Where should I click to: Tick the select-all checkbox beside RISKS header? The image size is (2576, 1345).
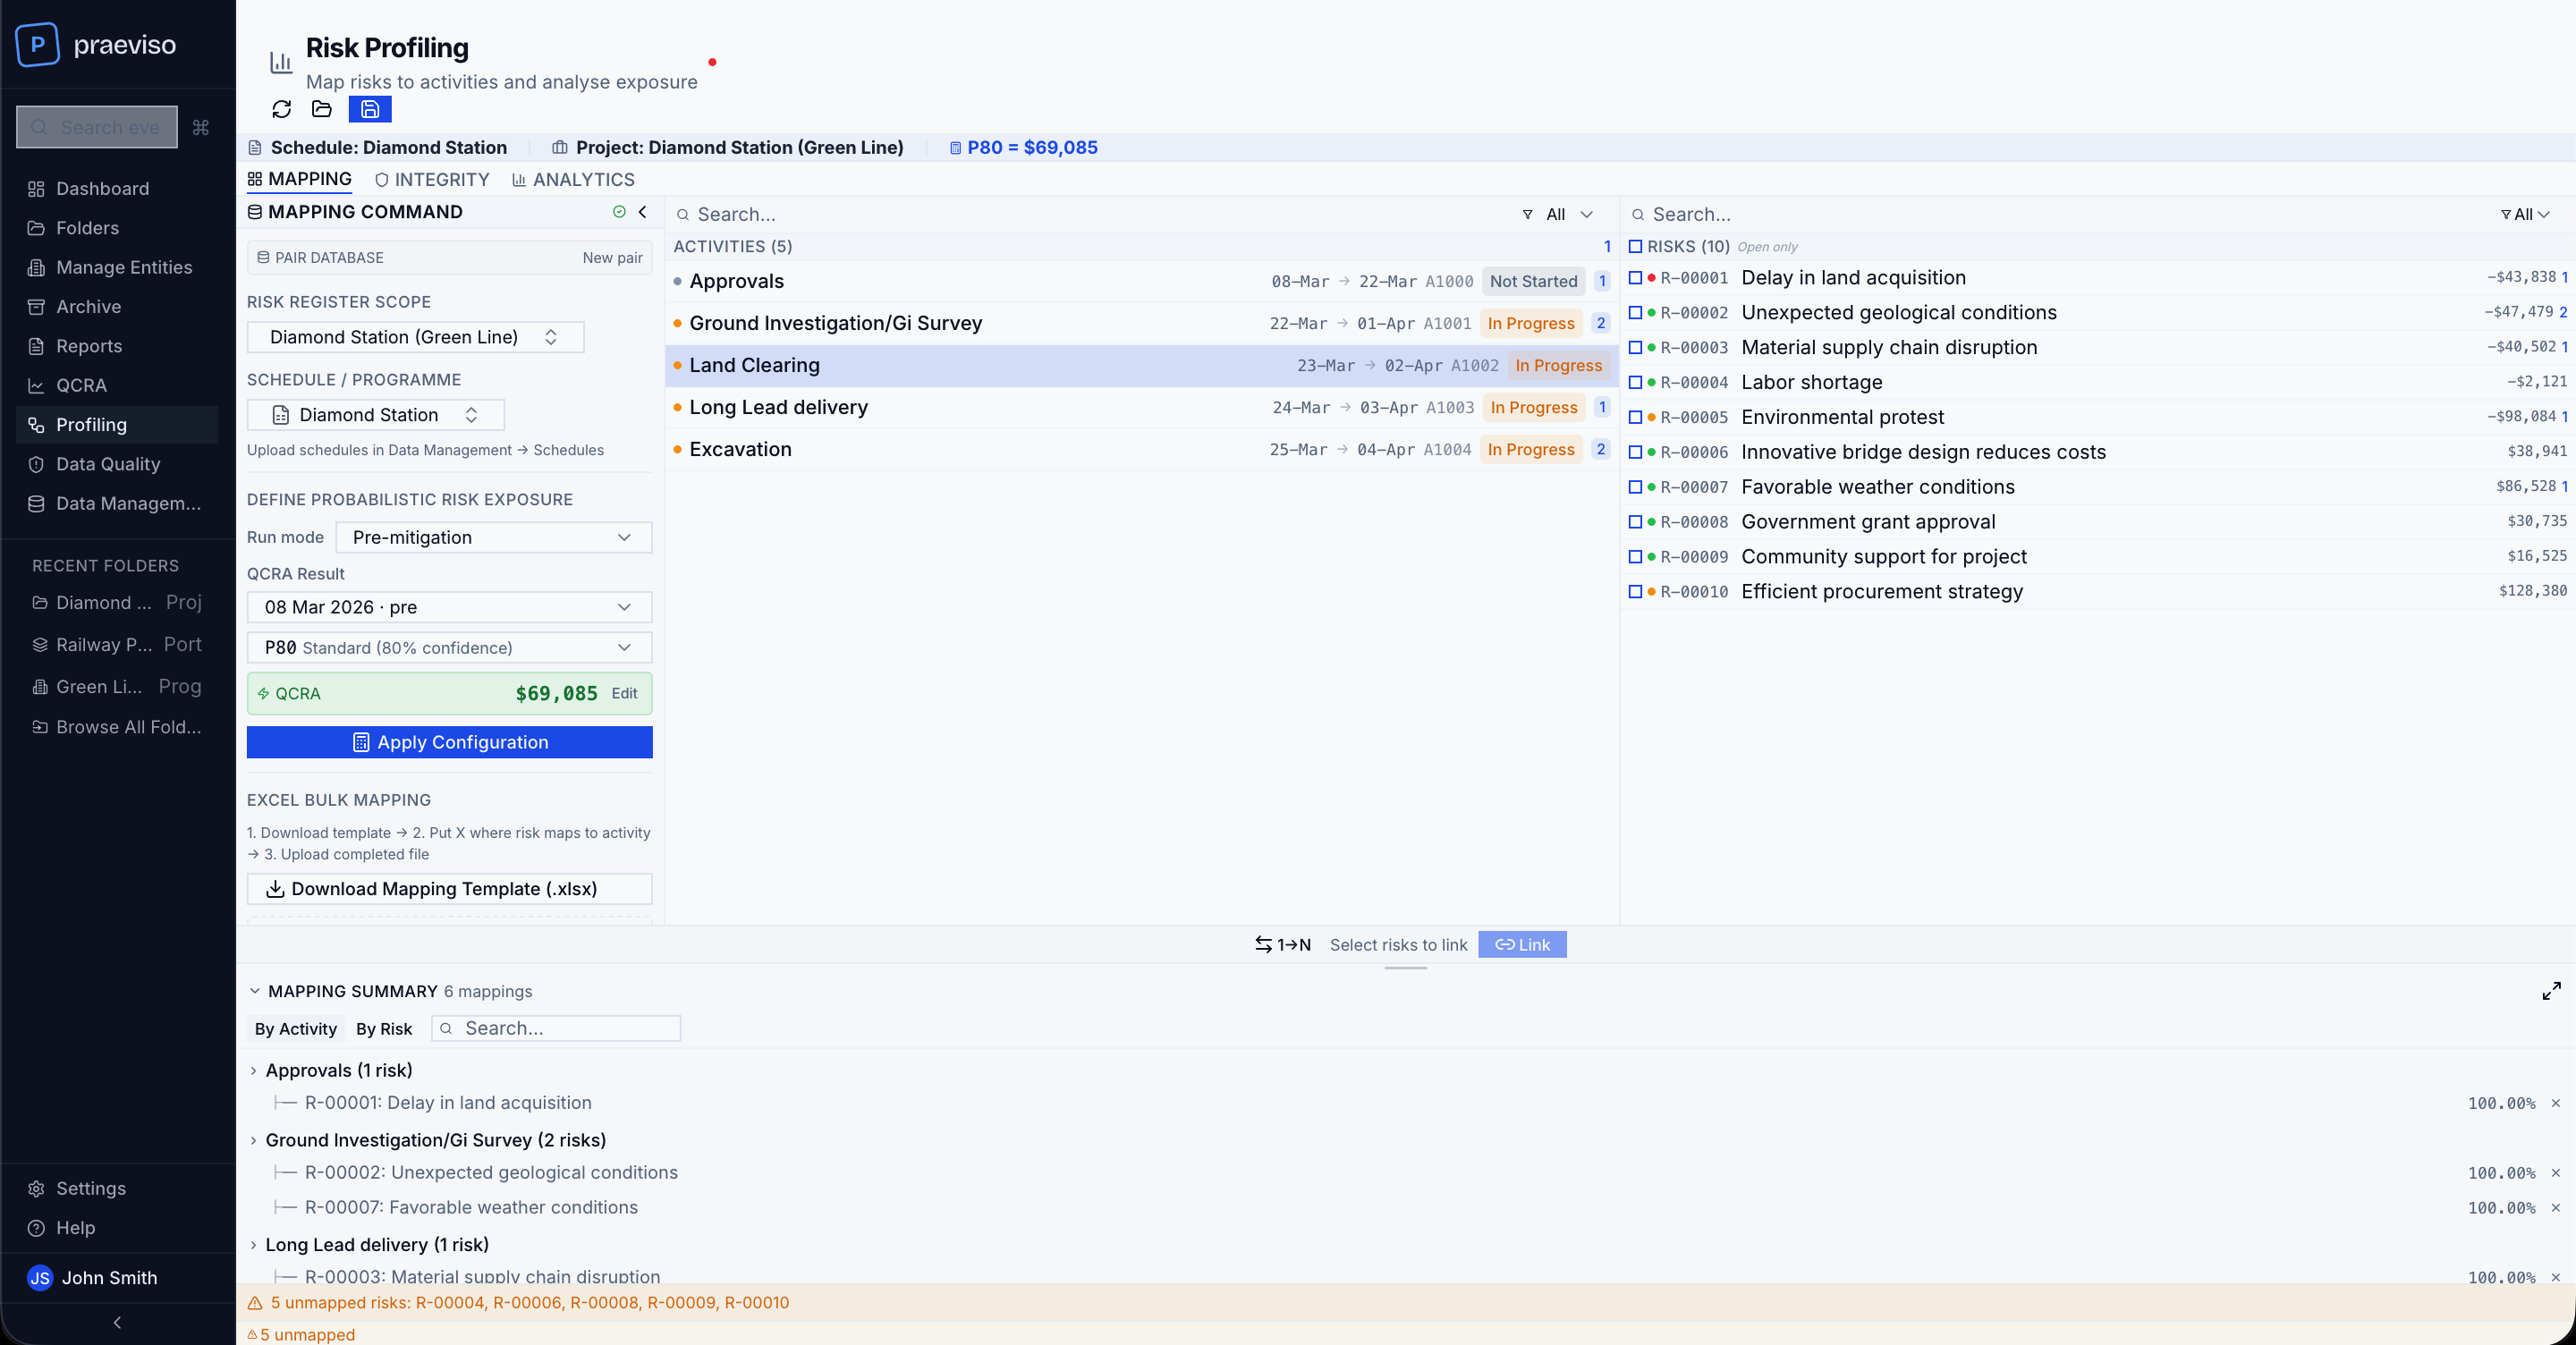point(1636,246)
